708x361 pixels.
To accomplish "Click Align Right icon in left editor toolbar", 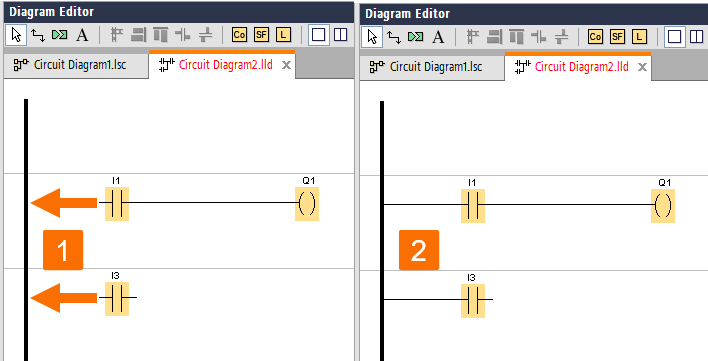I will coord(139,35).
